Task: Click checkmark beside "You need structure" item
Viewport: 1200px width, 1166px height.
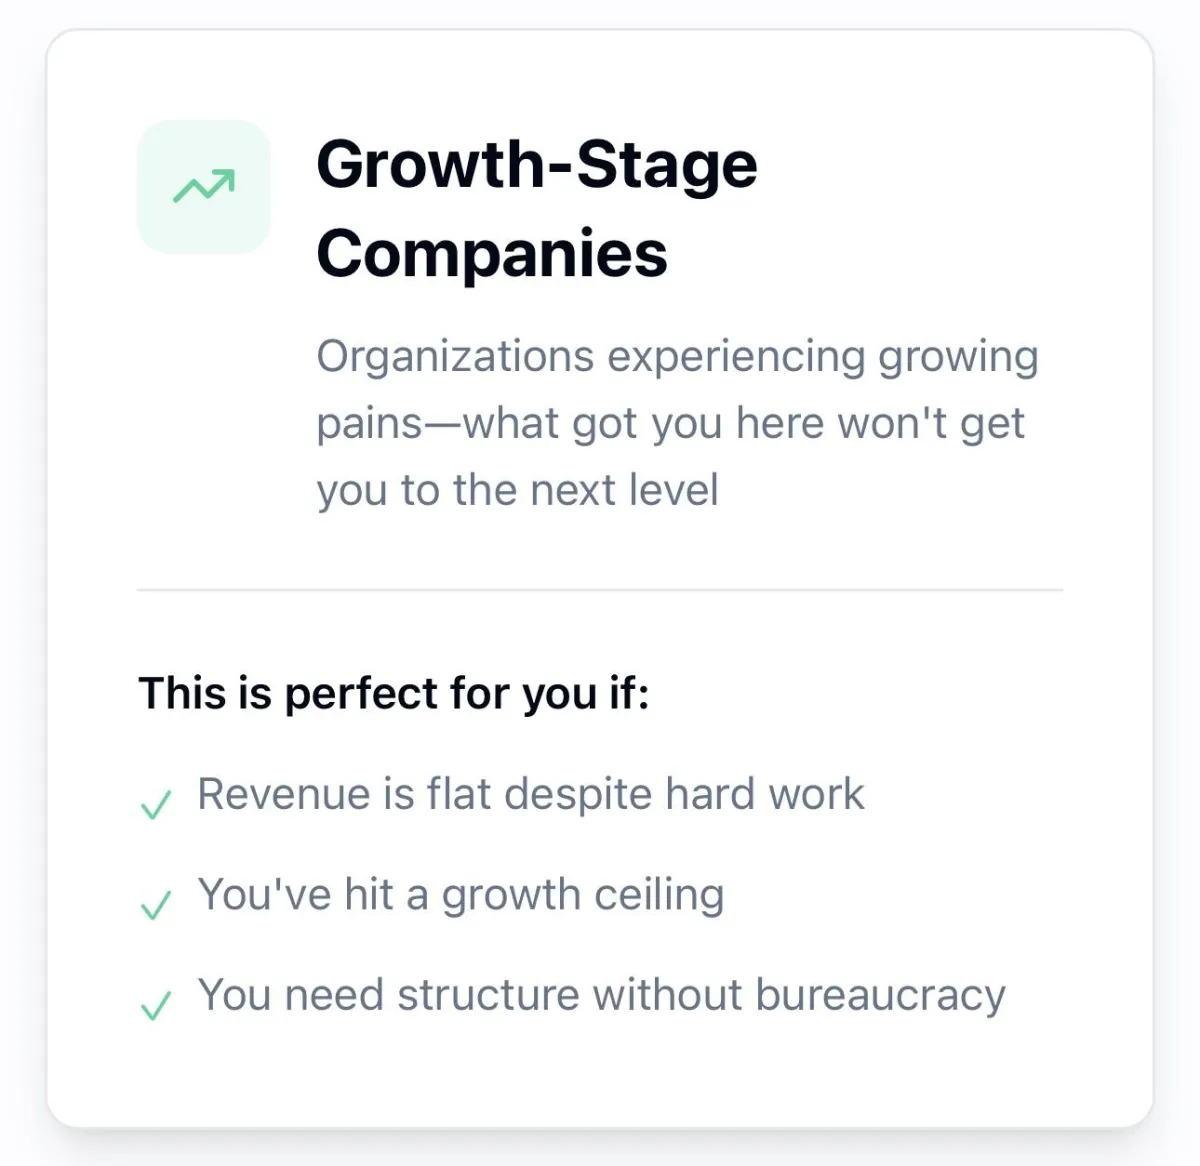Action: click(156, 1004)
